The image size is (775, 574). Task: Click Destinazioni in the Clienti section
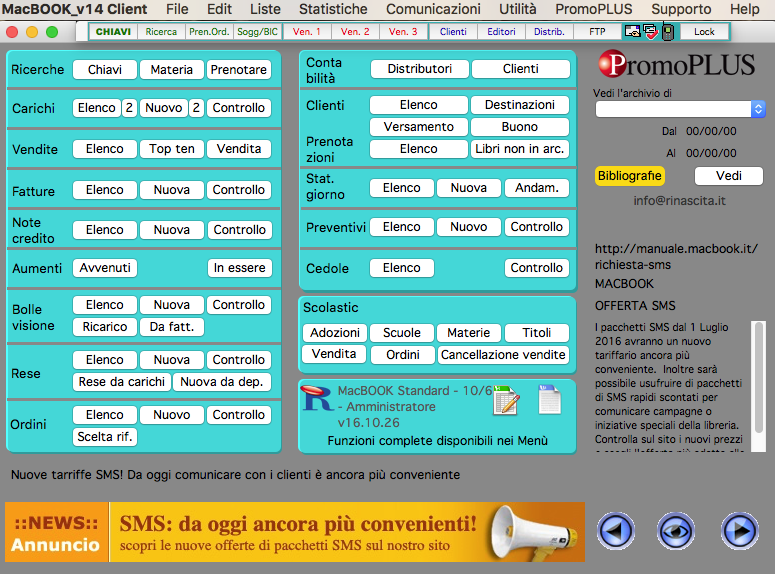pyautogui.click(x=519, y=105)
